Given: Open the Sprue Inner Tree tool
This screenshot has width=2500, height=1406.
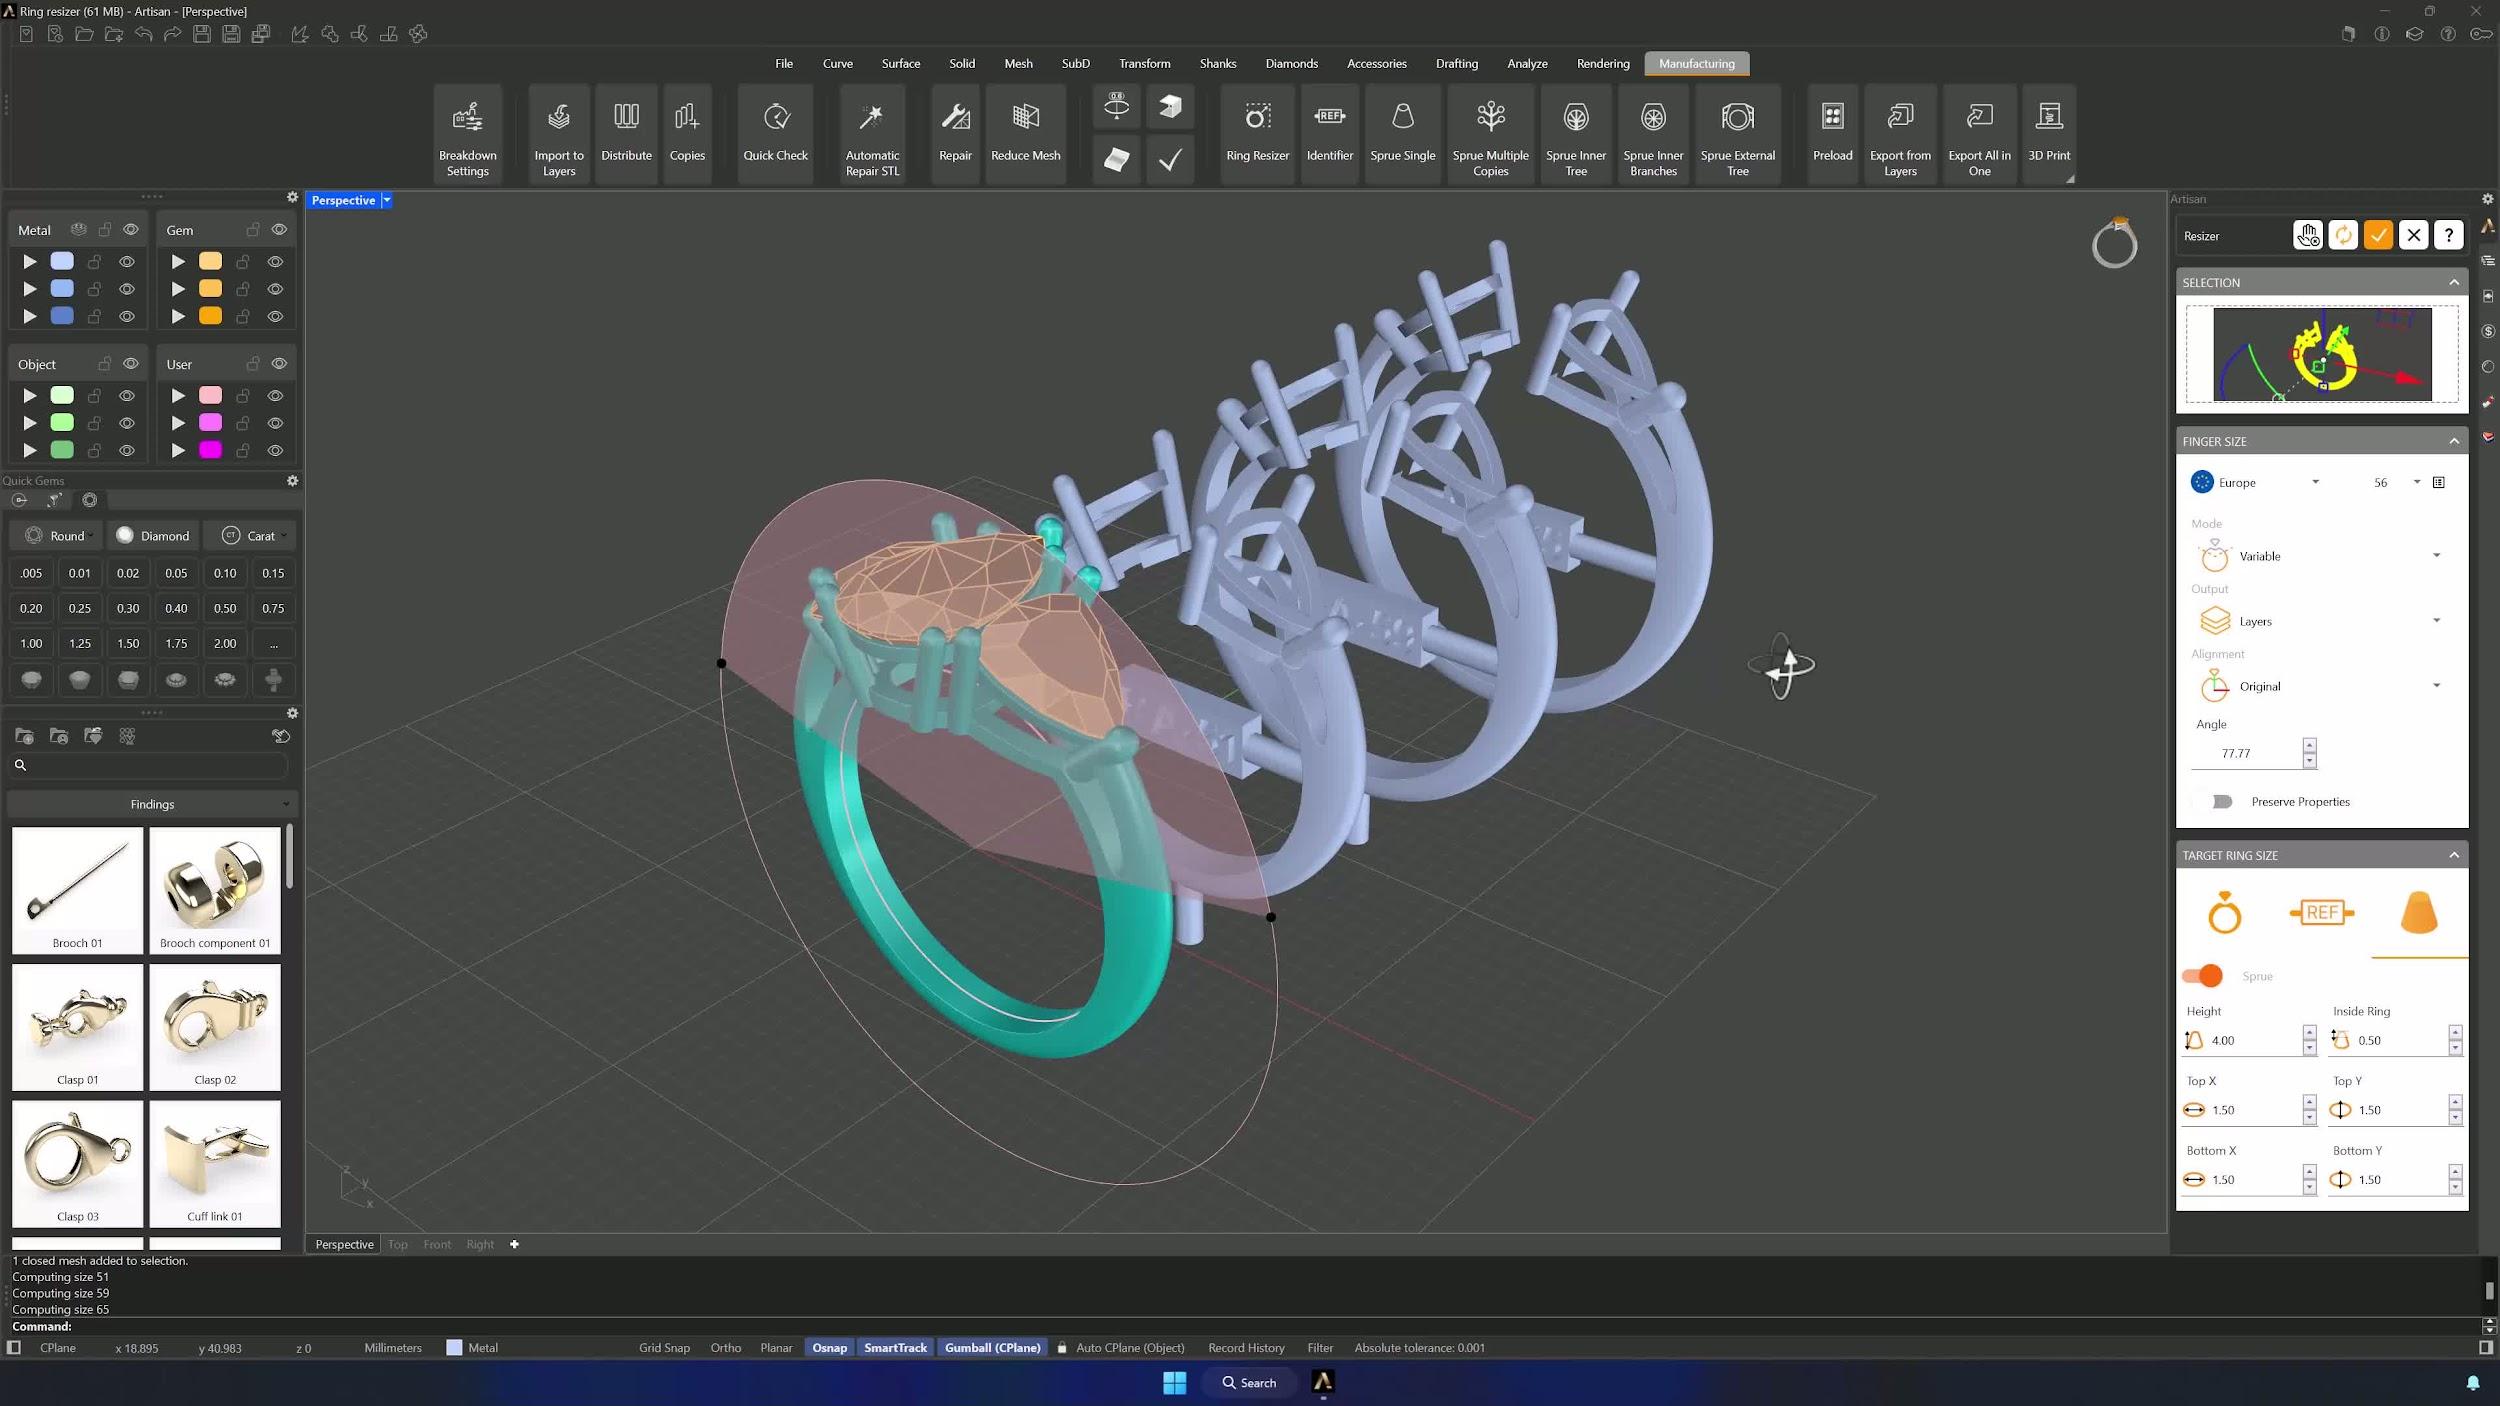Looking at the screenshot, I should pyautogui.click(x=1576, y=135).
